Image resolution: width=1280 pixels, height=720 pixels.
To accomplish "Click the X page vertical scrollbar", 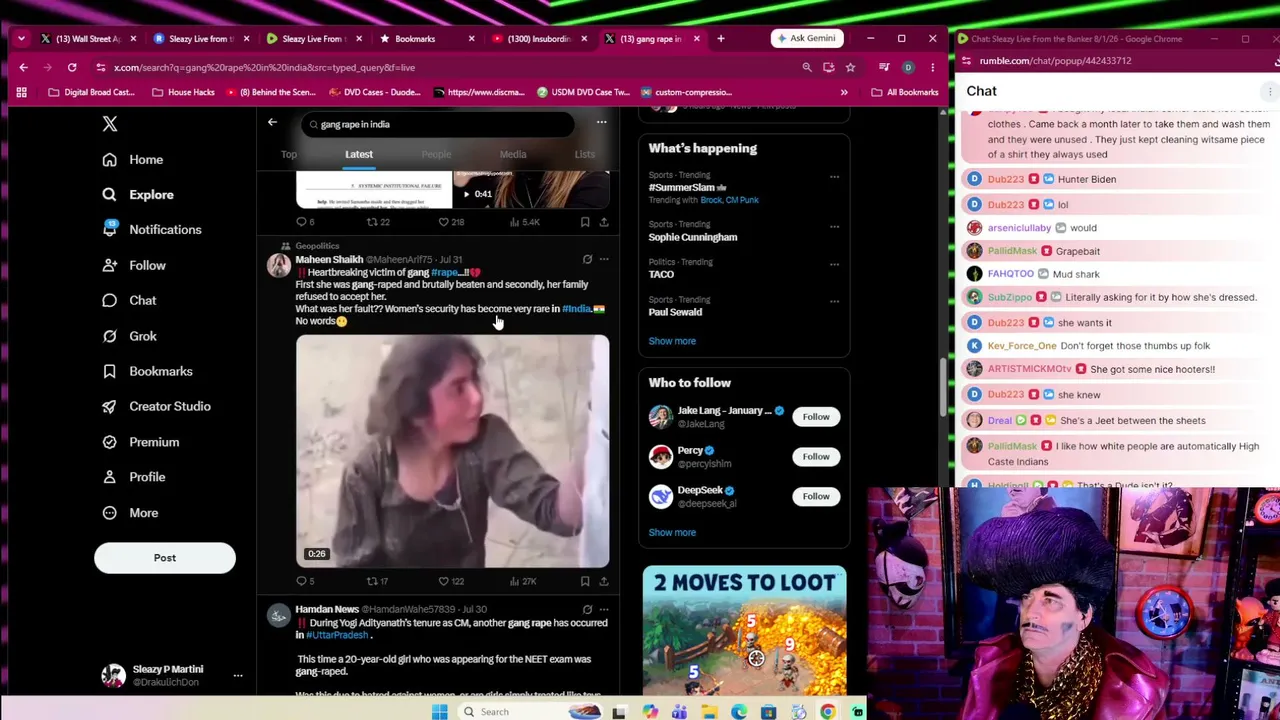I will (943, 390).
